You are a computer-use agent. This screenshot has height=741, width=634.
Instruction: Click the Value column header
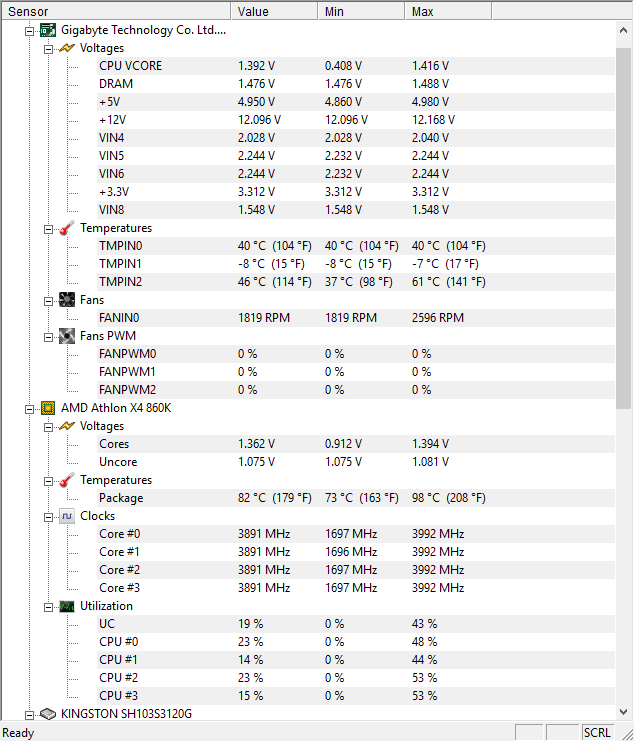pyautogui.click(x=274, y=11)
